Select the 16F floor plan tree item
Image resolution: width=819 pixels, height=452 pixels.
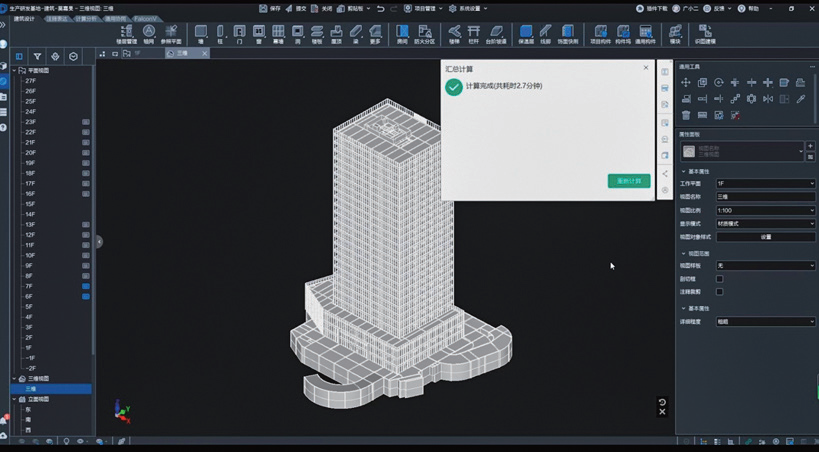30,194
